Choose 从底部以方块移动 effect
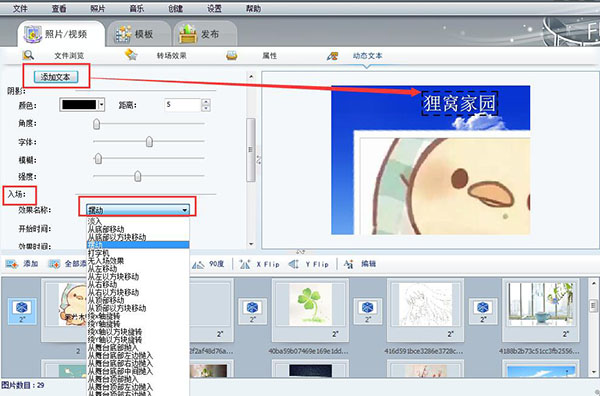The image size is (600, 396). (138, 237)
